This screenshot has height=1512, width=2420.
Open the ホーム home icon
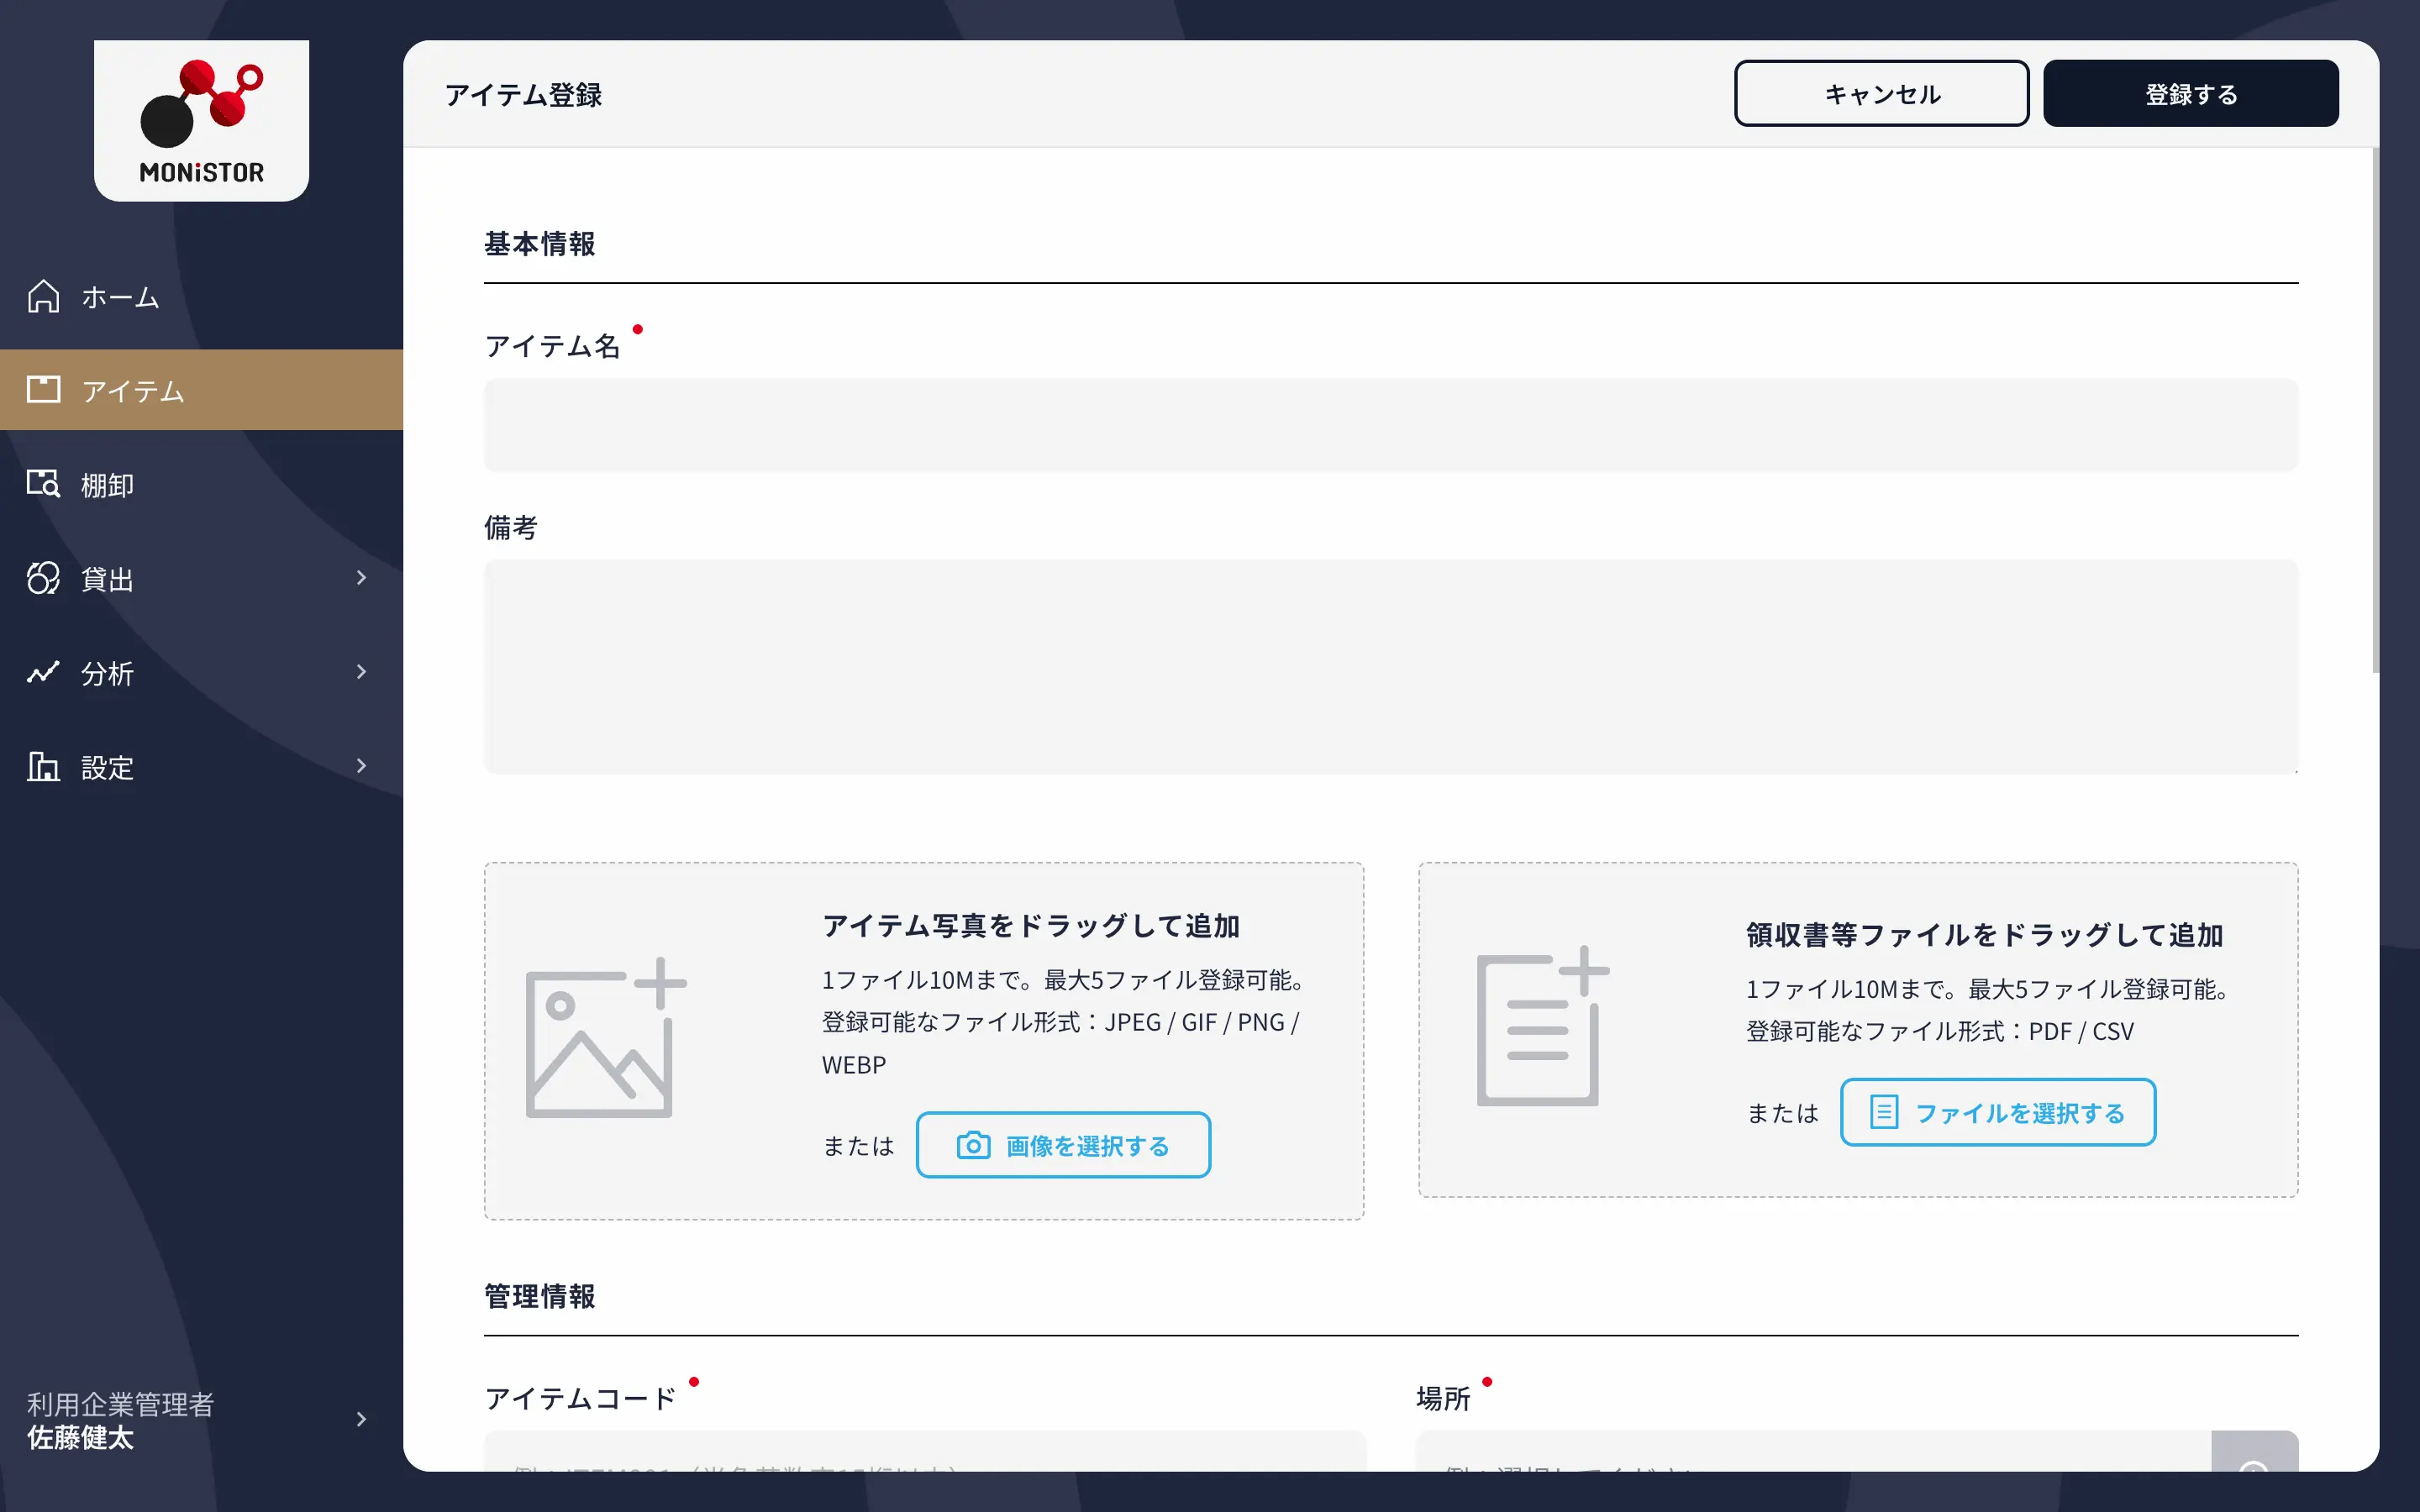[43, 297]
